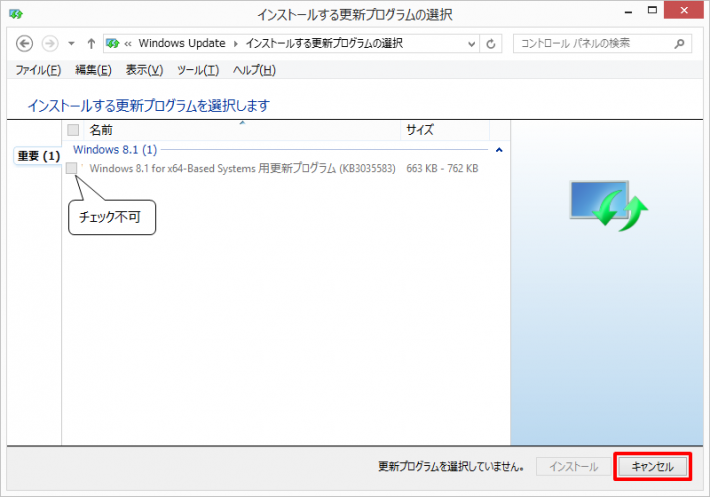The image size is (710, 497).
Task: Click the refresh button beside the address bar
Action: (491, 44)
